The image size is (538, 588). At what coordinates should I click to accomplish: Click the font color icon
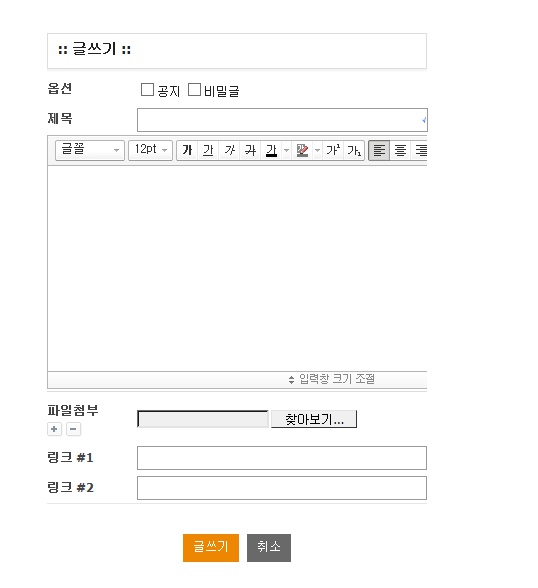[x=271, y=150]
